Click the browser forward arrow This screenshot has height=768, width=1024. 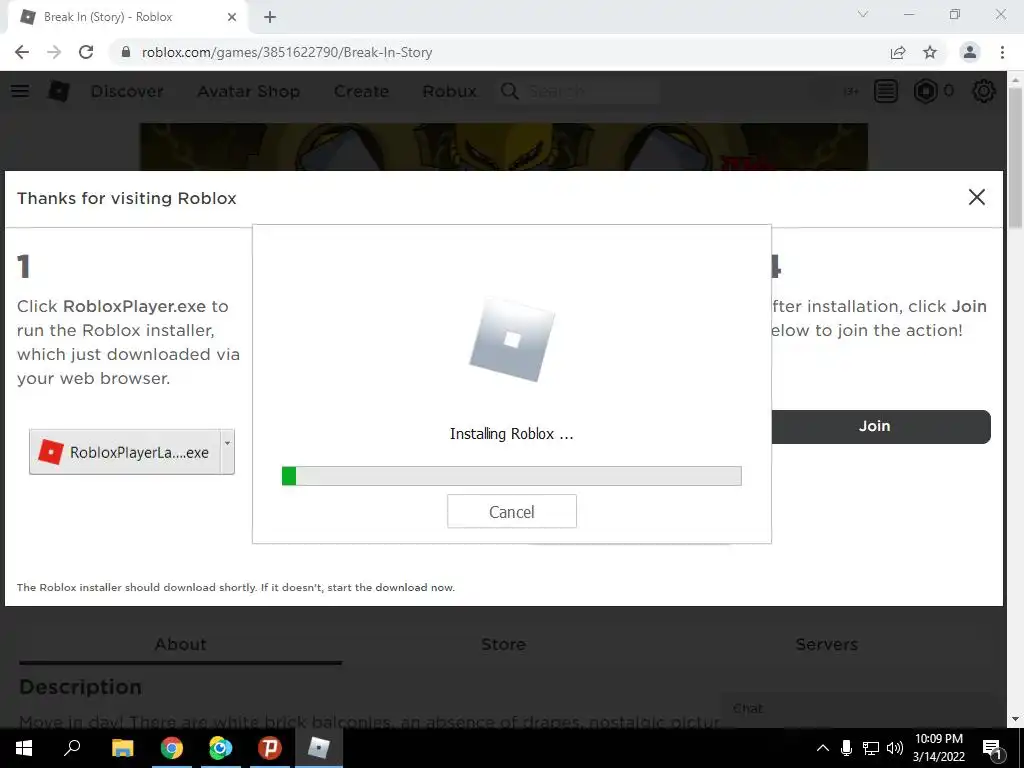click(x=54, y=52)
